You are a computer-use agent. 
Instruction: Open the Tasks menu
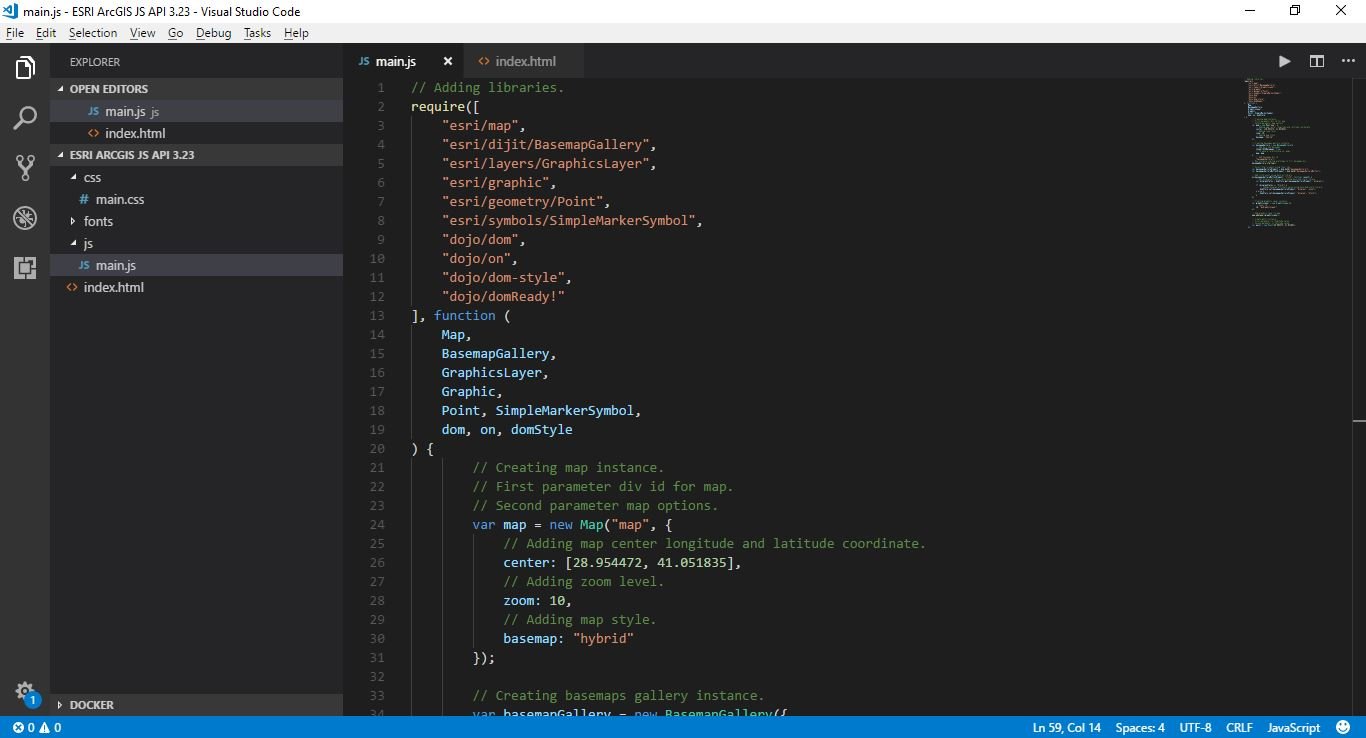(x=257, y=33)
